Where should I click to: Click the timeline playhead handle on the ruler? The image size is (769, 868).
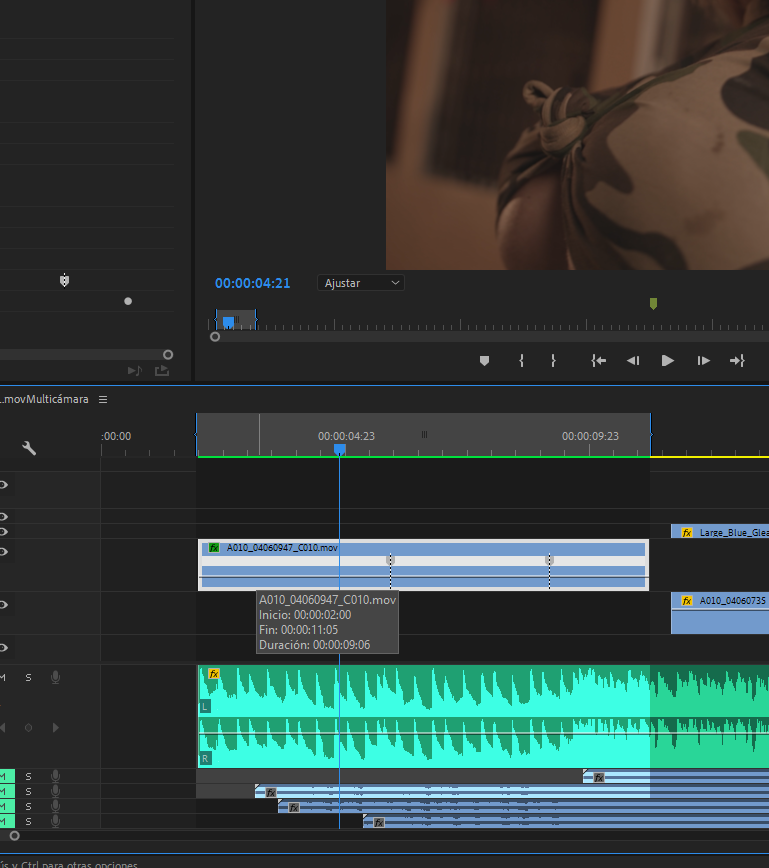[x=340, y=450]
